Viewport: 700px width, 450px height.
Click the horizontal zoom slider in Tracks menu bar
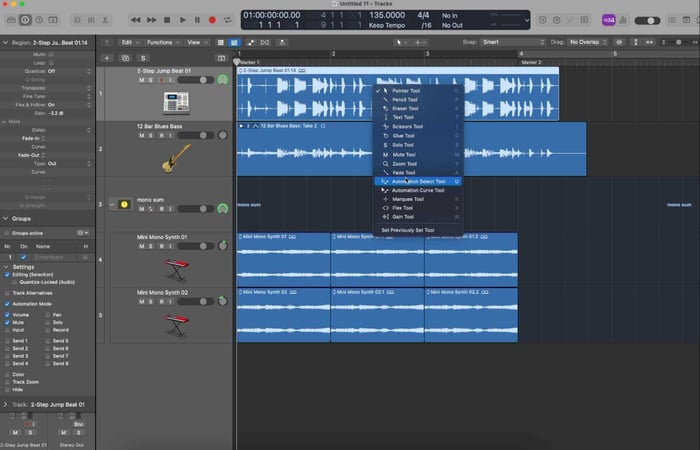(x=679, y=42)
